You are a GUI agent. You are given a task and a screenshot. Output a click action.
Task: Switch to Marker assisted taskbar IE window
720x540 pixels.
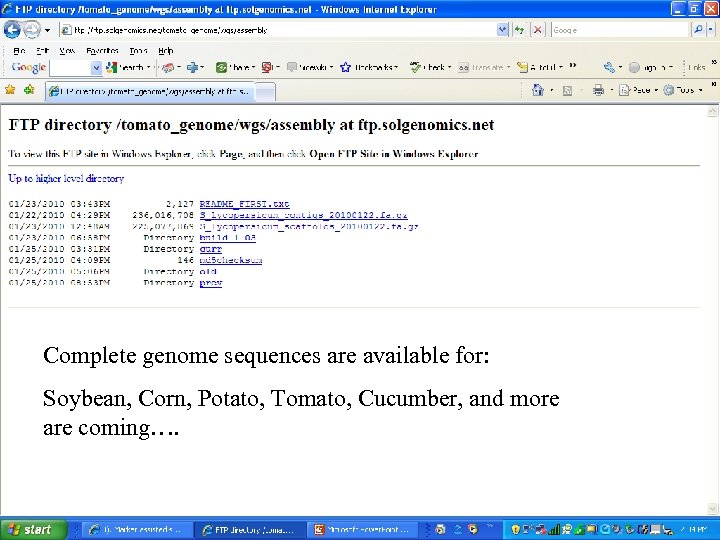[135, 529]
